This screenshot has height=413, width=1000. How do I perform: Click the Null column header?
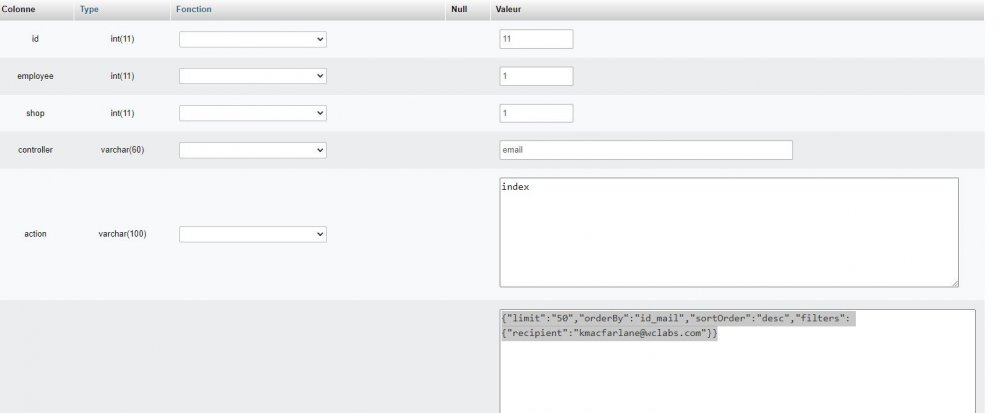[x=459, y=10]
